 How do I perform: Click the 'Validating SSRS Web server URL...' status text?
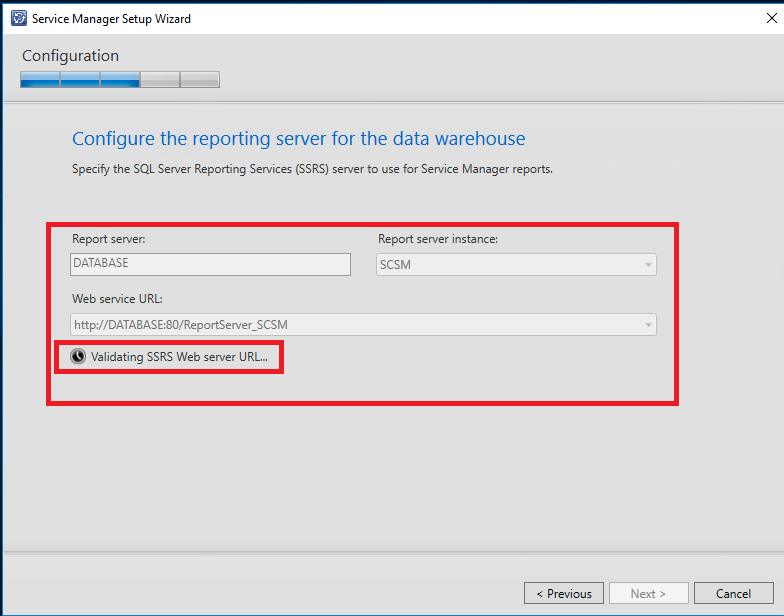point(179,357)
